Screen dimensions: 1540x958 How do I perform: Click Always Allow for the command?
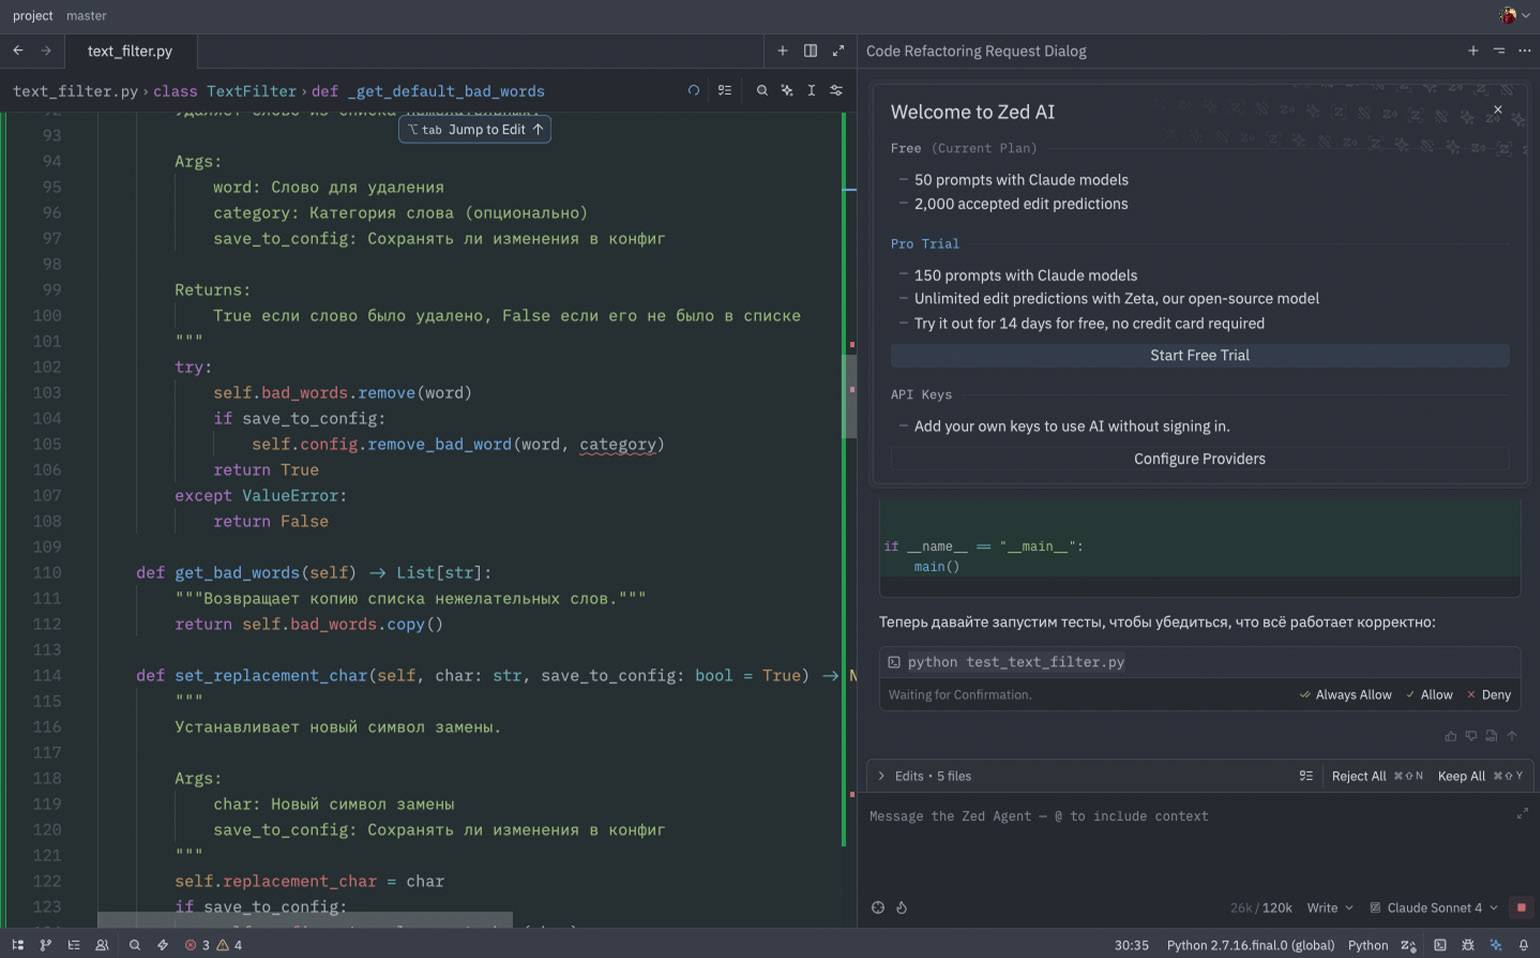1345,695
